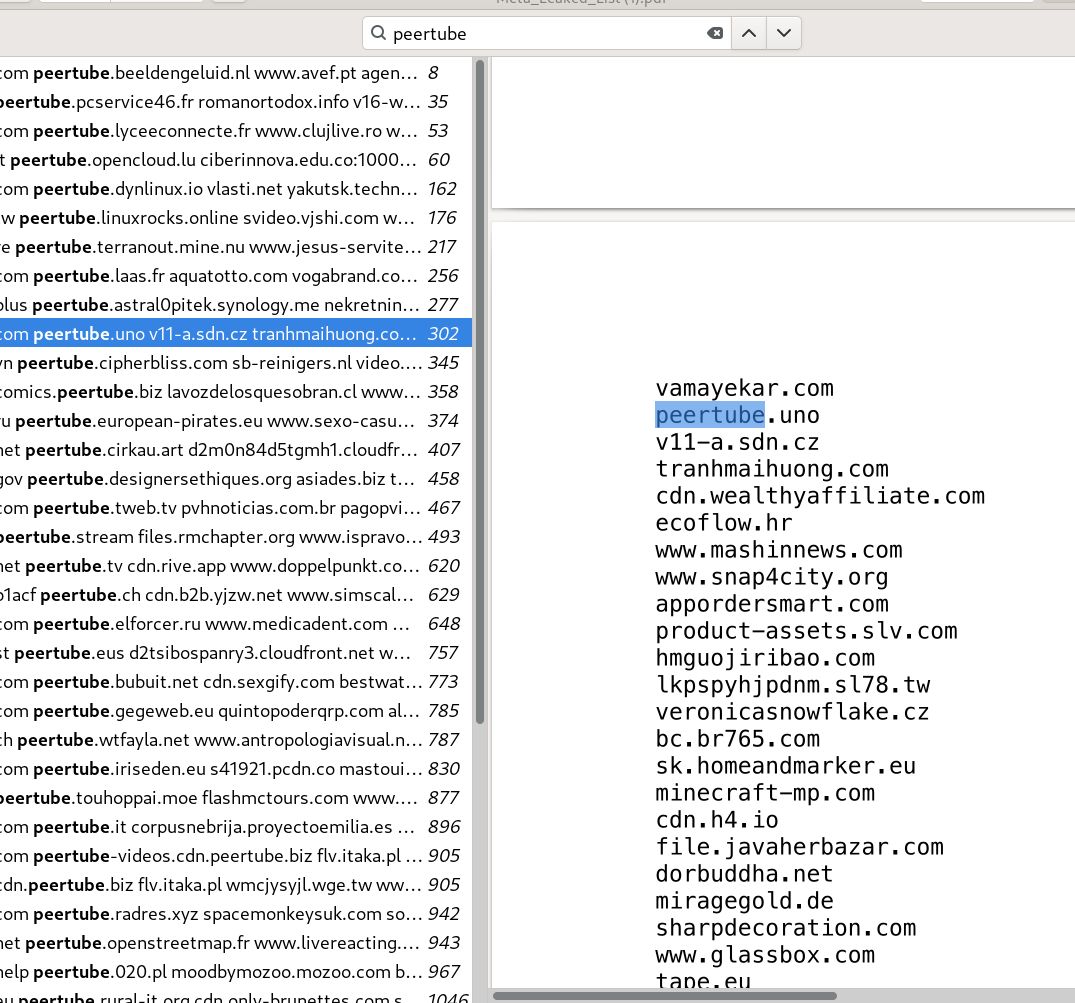Image resolution: width=1075 pixels, height=1003 pixels.
Task: Jump to next search match
Action: click(784, 33)
